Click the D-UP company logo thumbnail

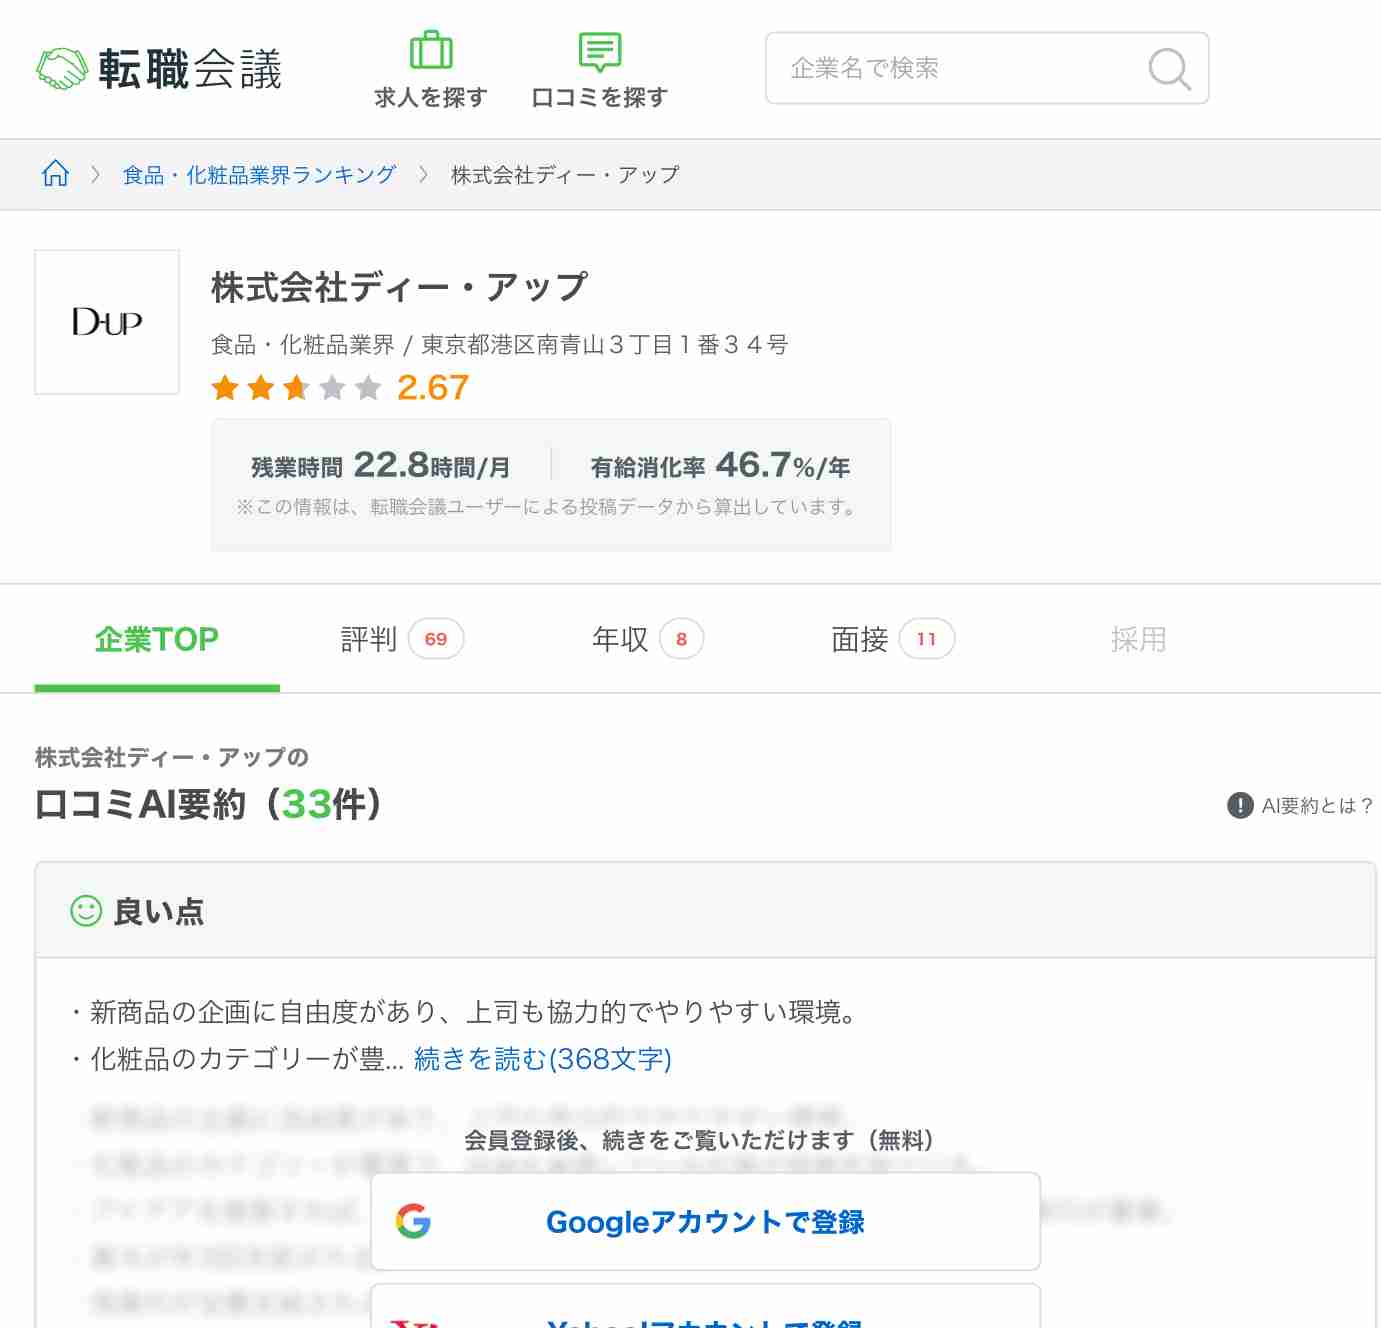tap(106, 321)
